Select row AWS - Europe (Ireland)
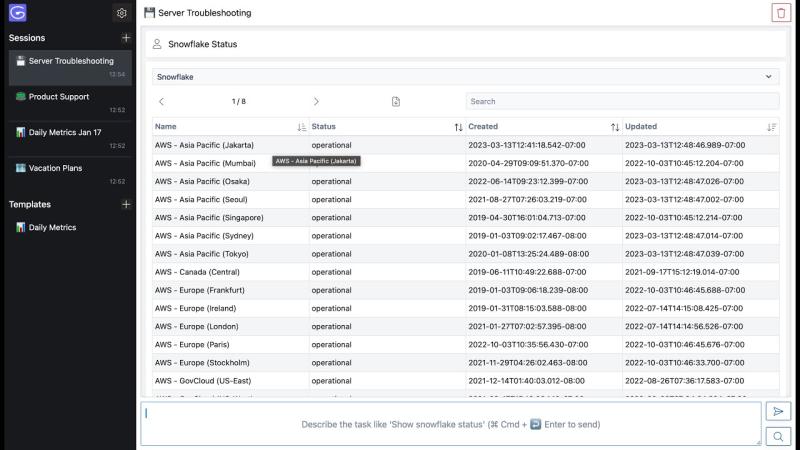The image size is (800, 450). click(465, 308)
